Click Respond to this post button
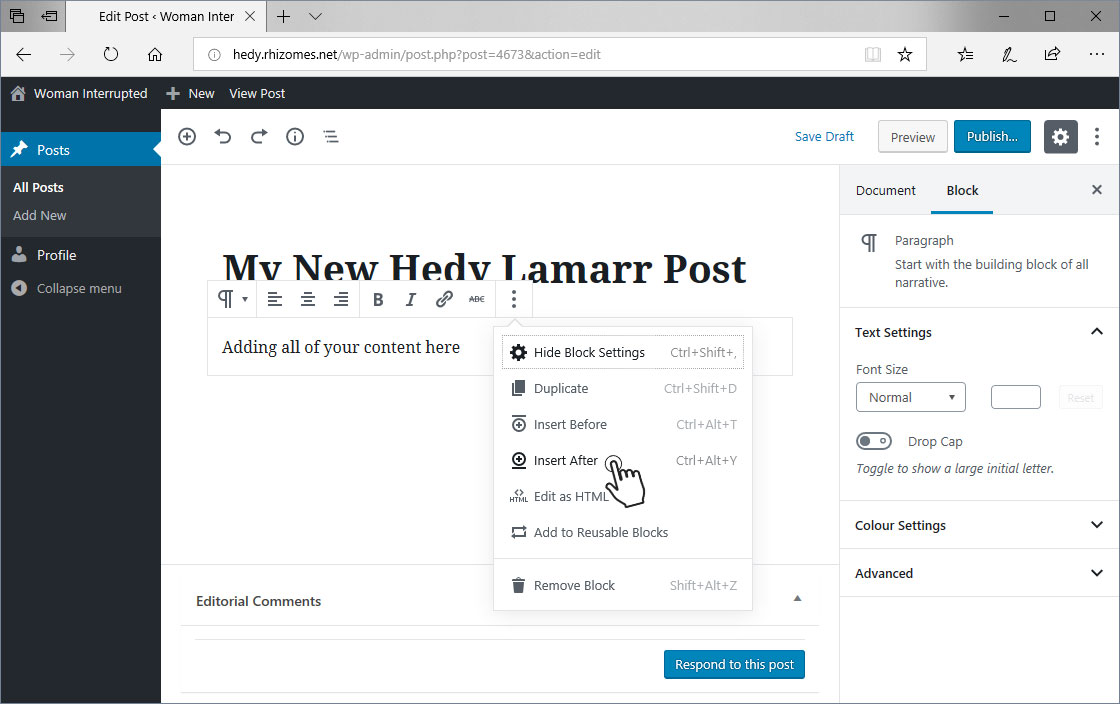 (734, 664)
